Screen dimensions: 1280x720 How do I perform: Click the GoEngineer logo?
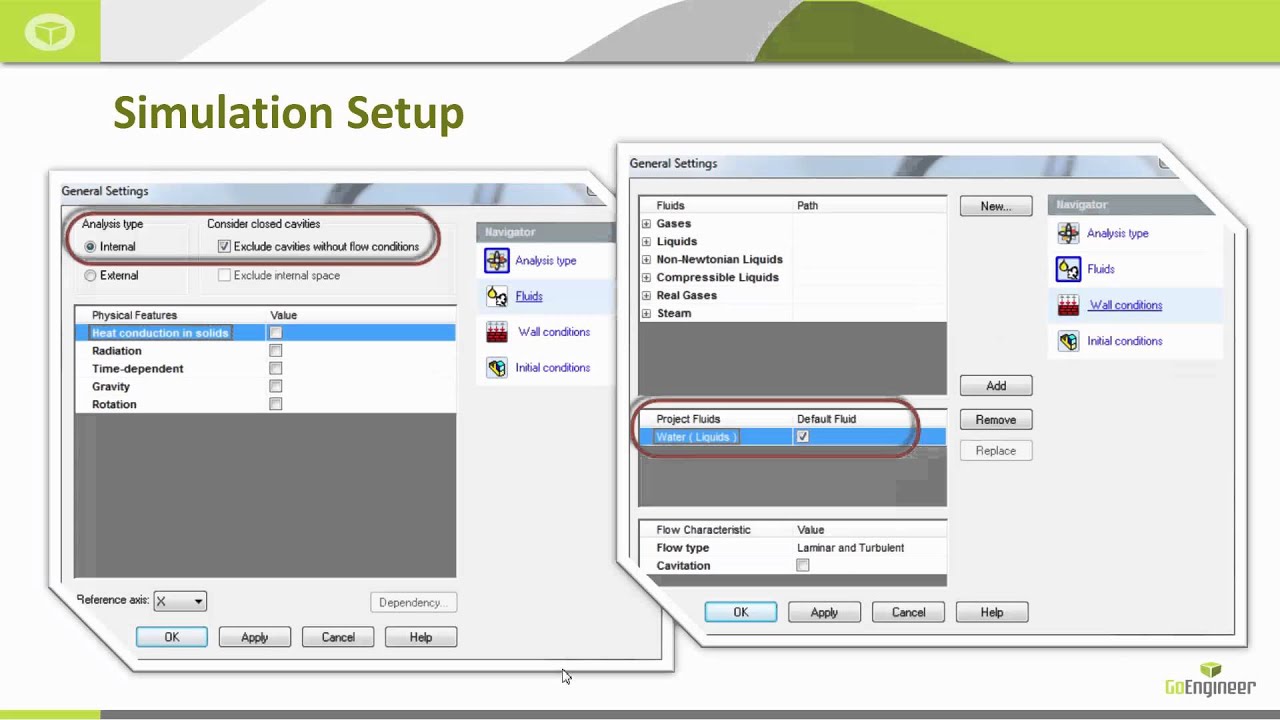pyautogui.click(x=1209, y=678)
